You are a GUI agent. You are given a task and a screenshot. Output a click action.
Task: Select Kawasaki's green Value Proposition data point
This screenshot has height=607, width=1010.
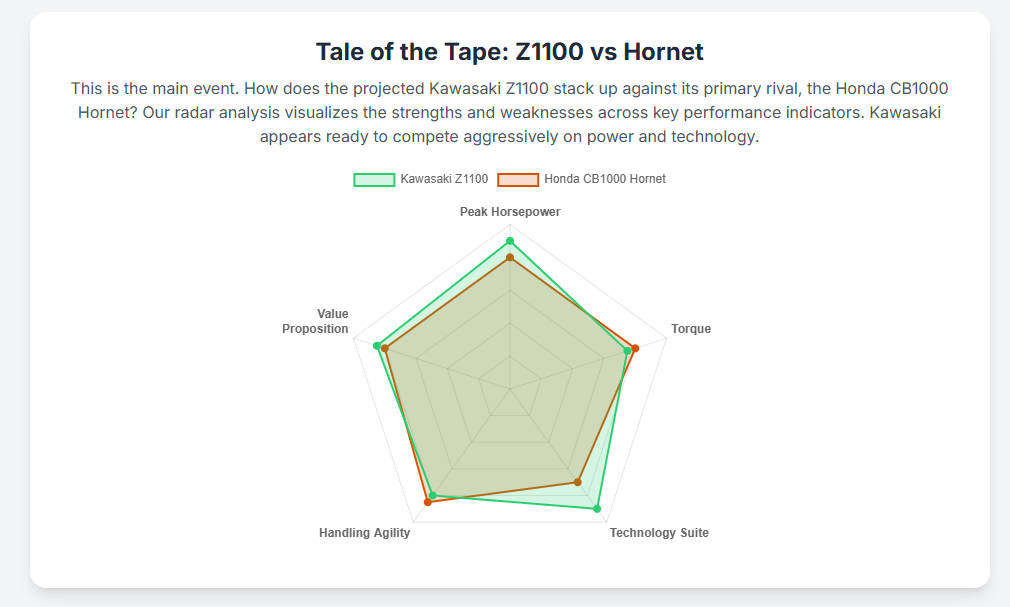(377, 346)
